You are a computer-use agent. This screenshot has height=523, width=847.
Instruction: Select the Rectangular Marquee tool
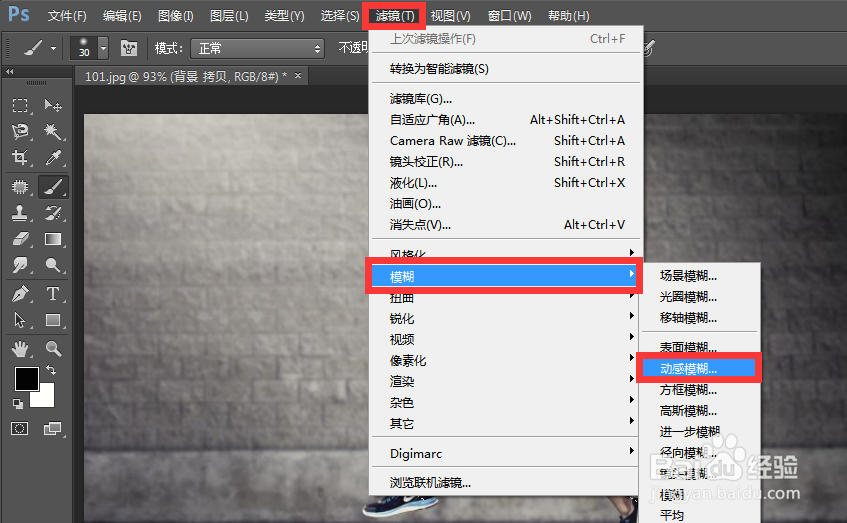coord(20,105)
